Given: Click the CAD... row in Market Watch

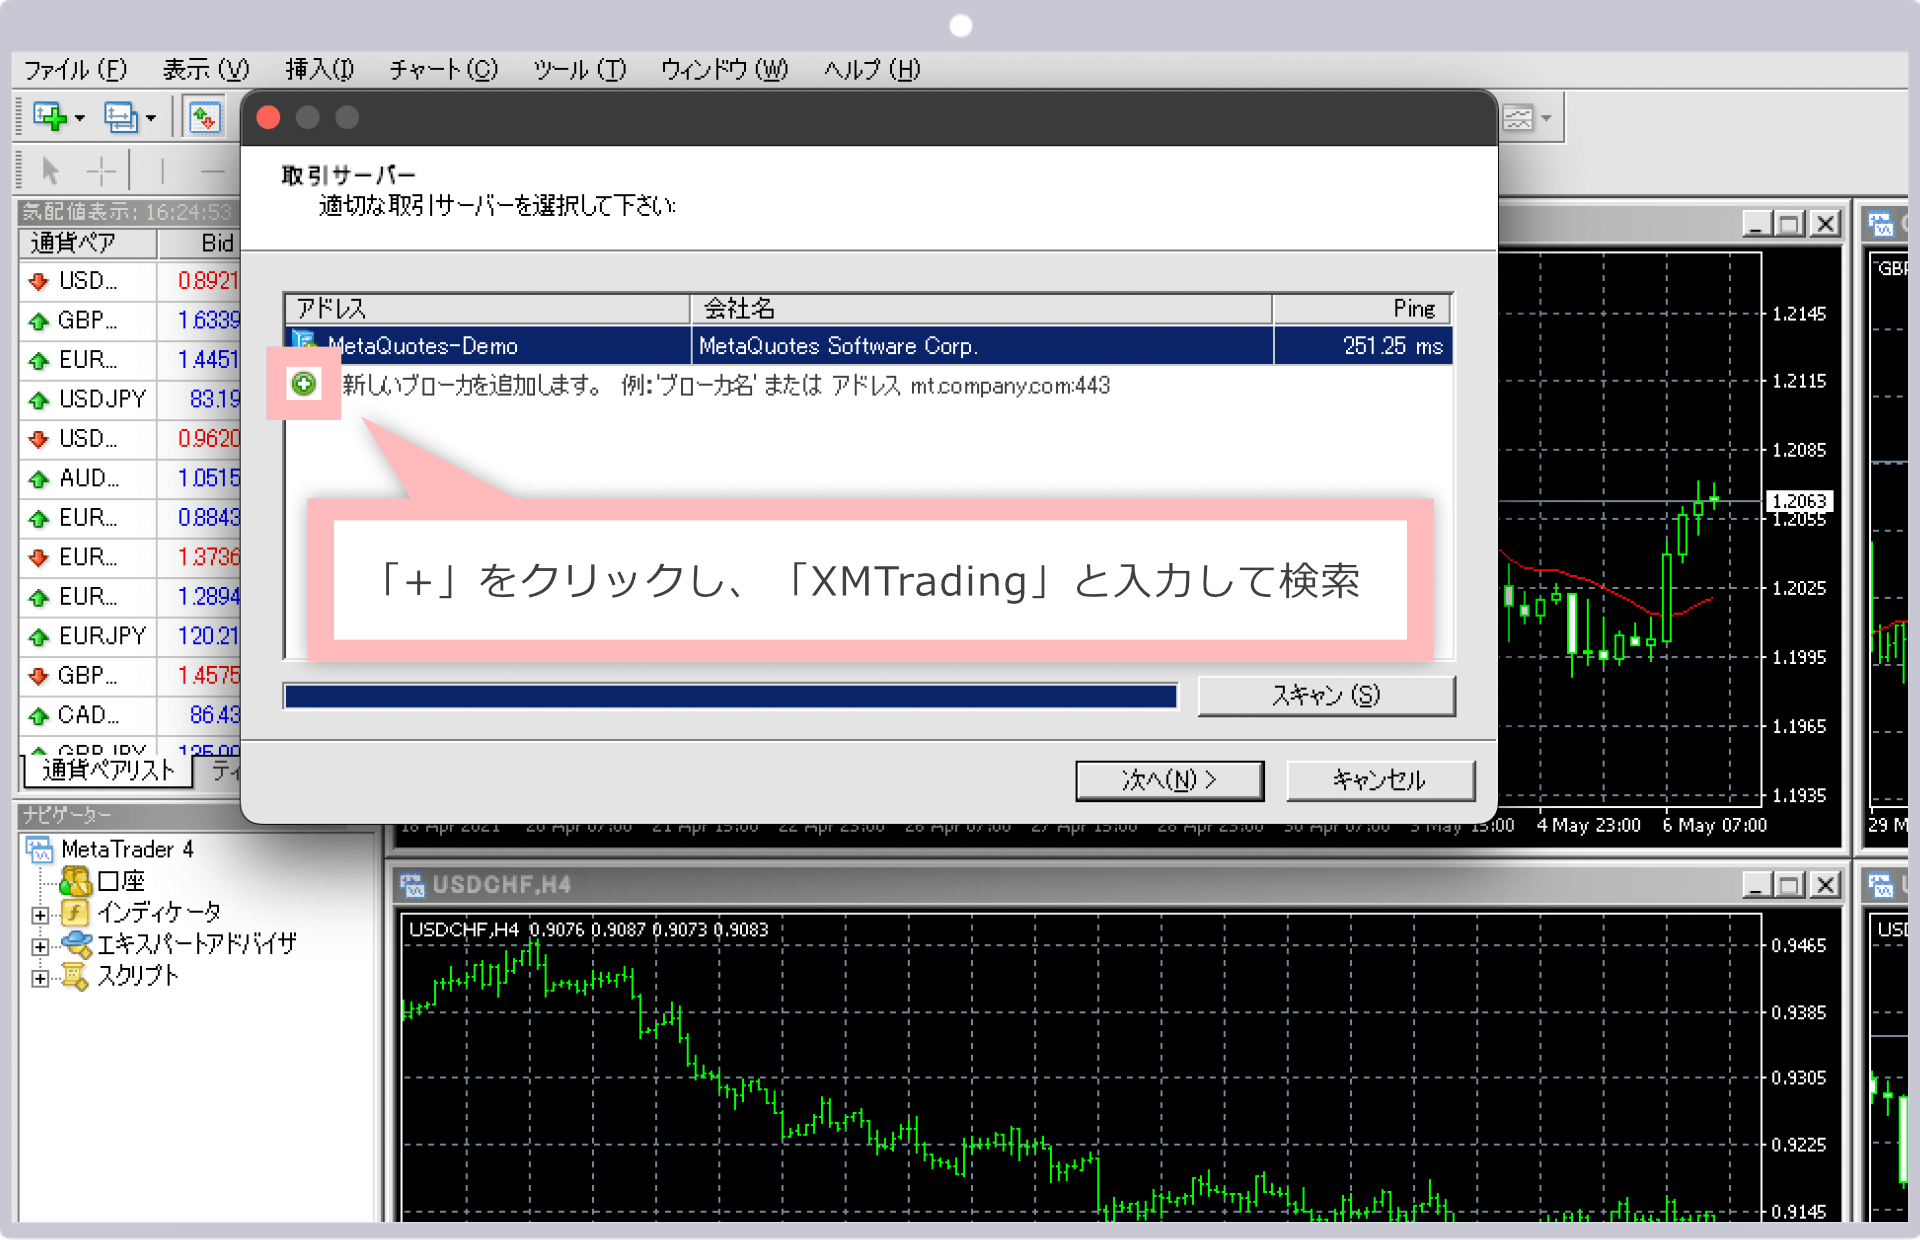Looking at the screenshot, I should click(130, 715).
